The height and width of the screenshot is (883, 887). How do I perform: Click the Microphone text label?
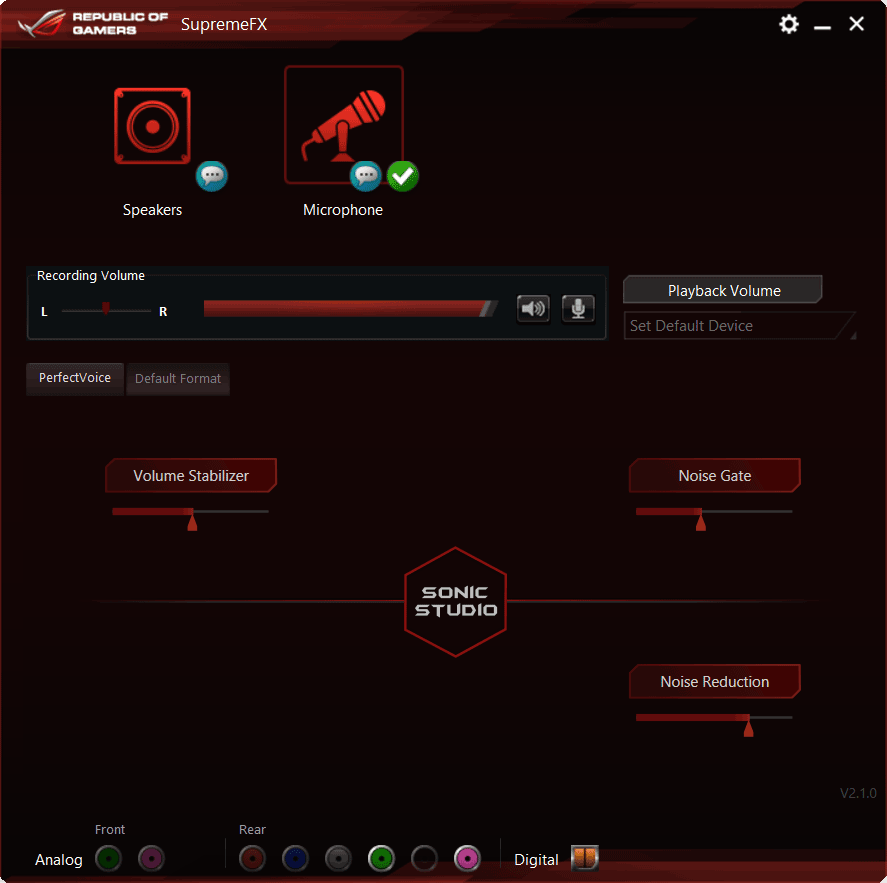pos(343,210)
